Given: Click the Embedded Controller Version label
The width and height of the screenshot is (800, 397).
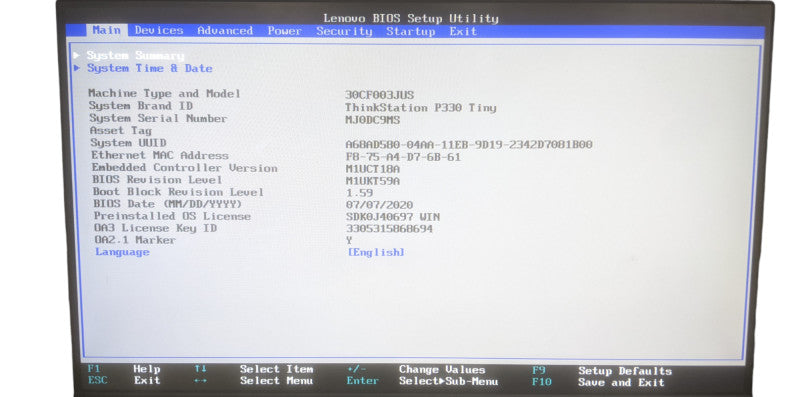Looking at the screenshot, I should pyautogui.click(x=185, y=167).
